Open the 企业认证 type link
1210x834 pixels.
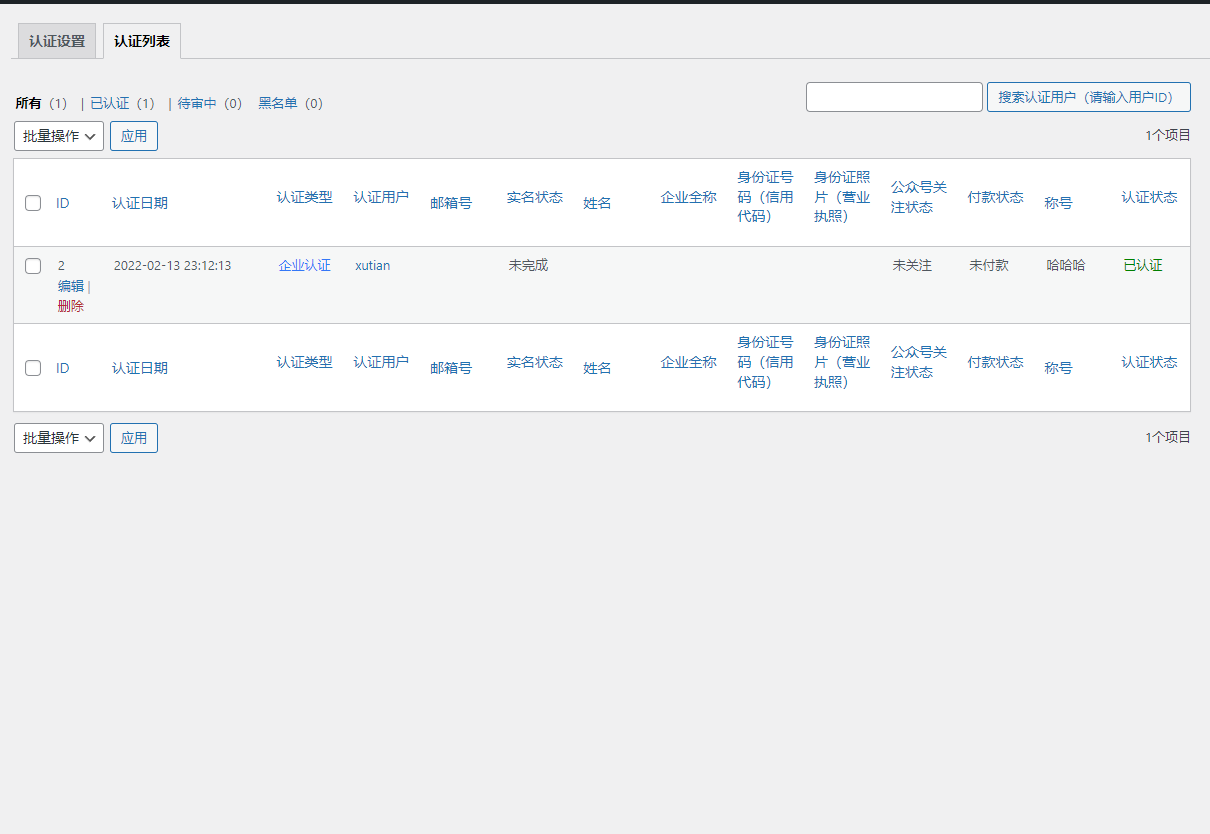pos(305,266)
